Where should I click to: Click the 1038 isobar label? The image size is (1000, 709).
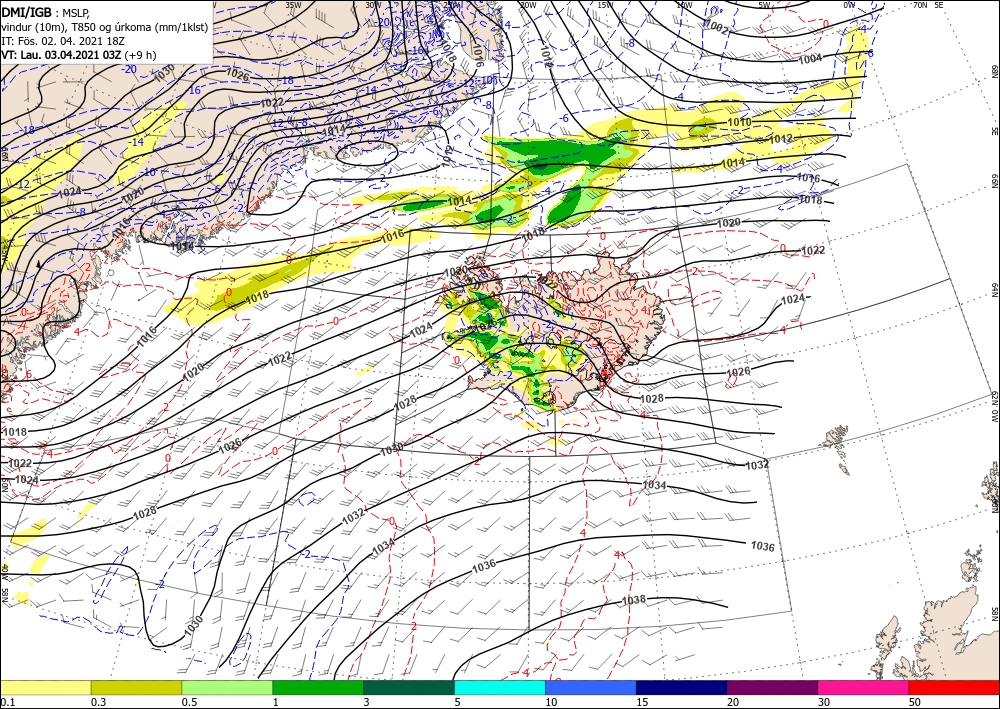(633, 600)
